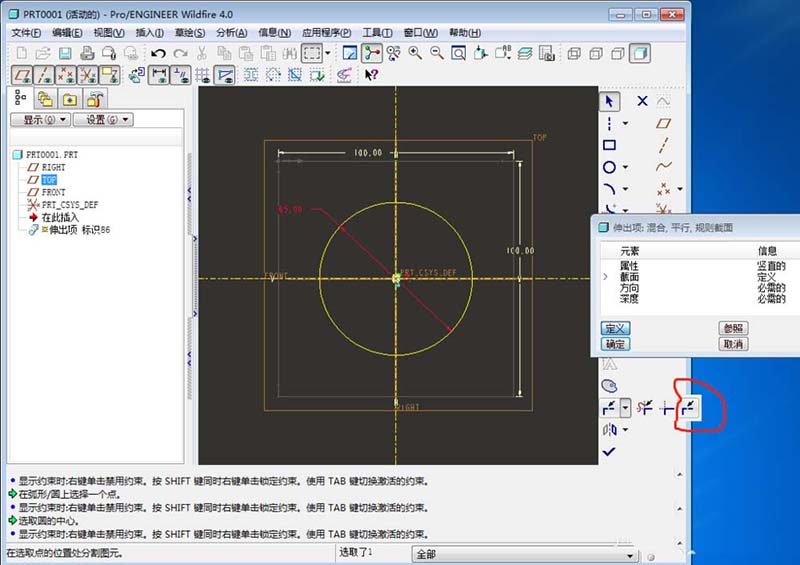Select the arrow pointer selection tool
Viewport: 800px width, 565px height.
coord(609,102)
